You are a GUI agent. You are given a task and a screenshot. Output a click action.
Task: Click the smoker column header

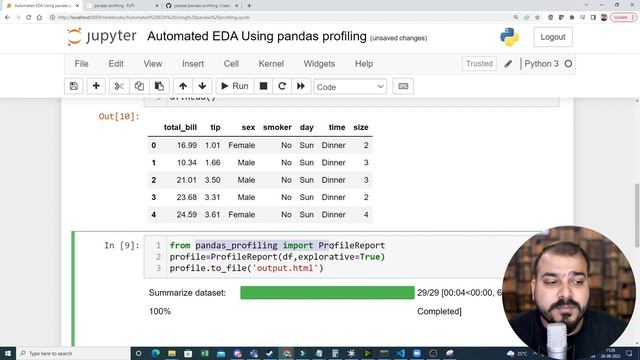pyautogui.click(x=277, y=127)
